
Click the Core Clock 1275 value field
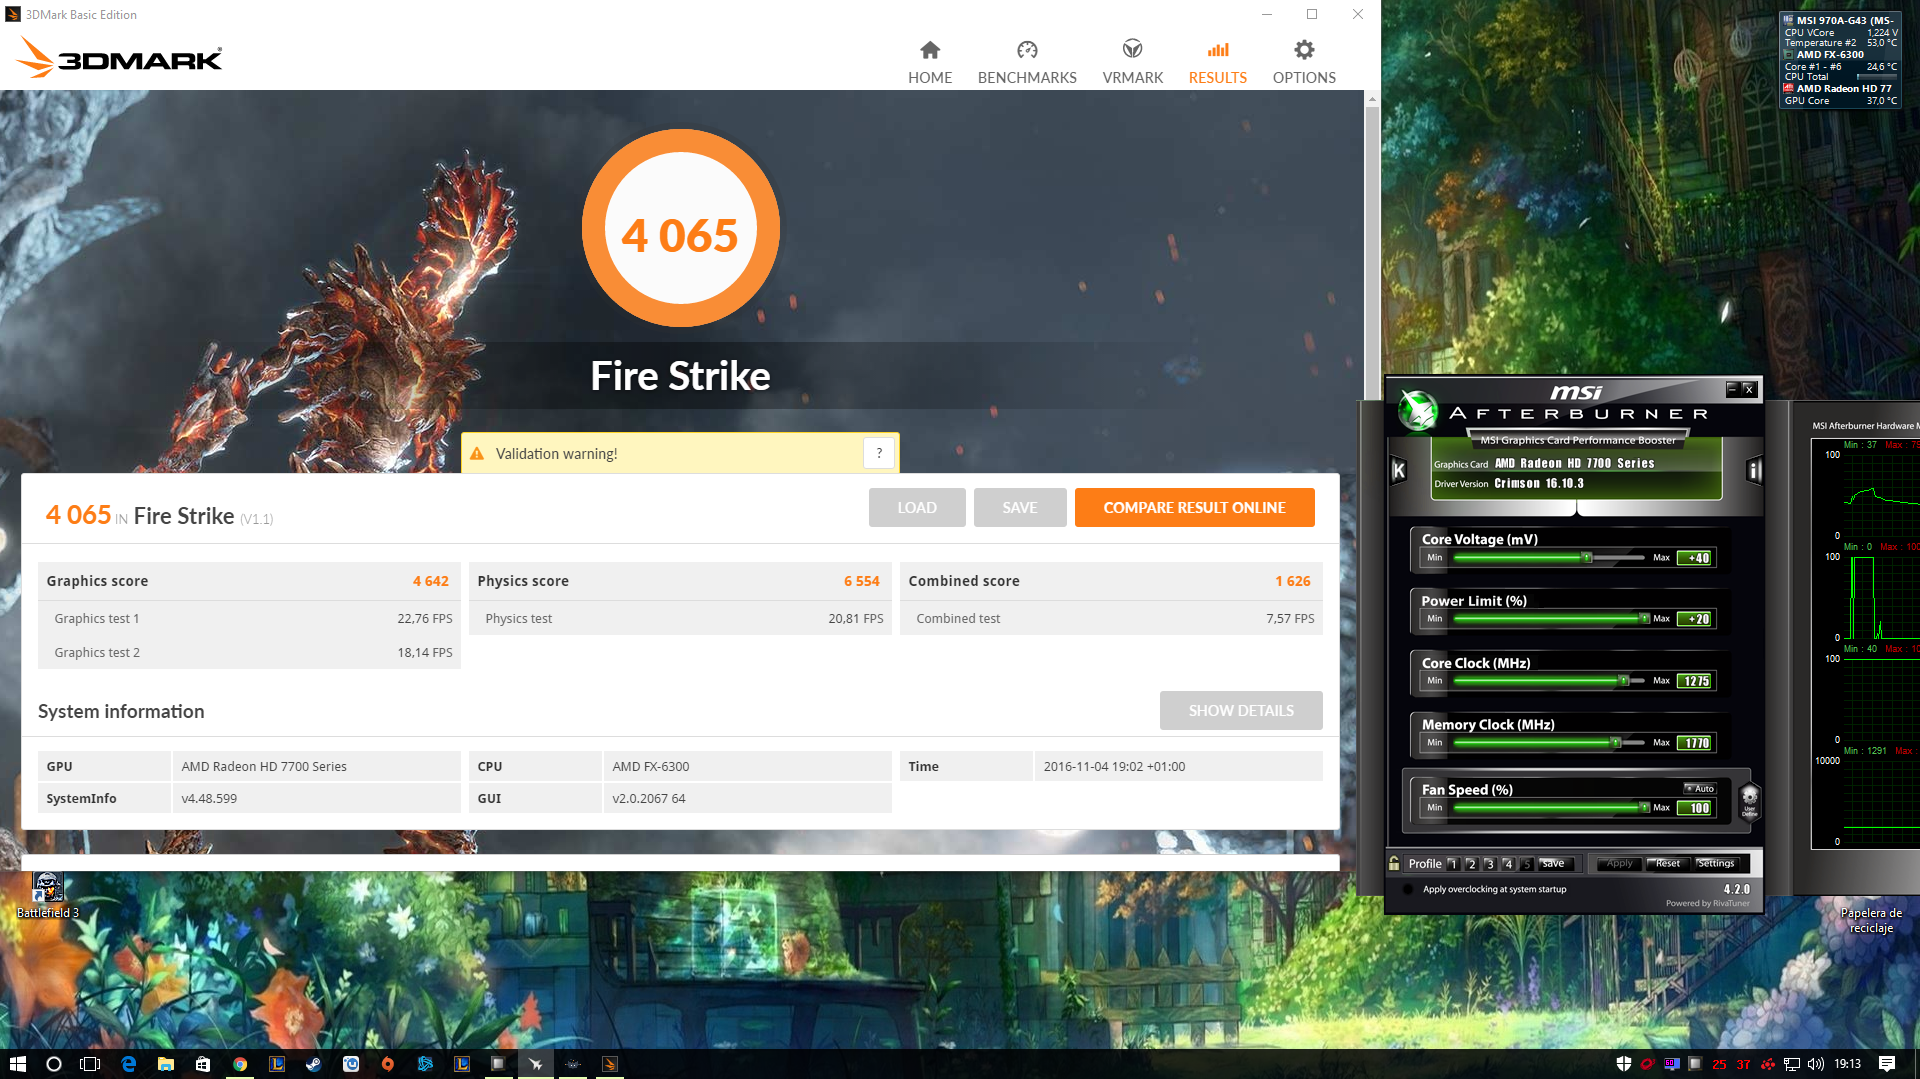[1696, 681]
